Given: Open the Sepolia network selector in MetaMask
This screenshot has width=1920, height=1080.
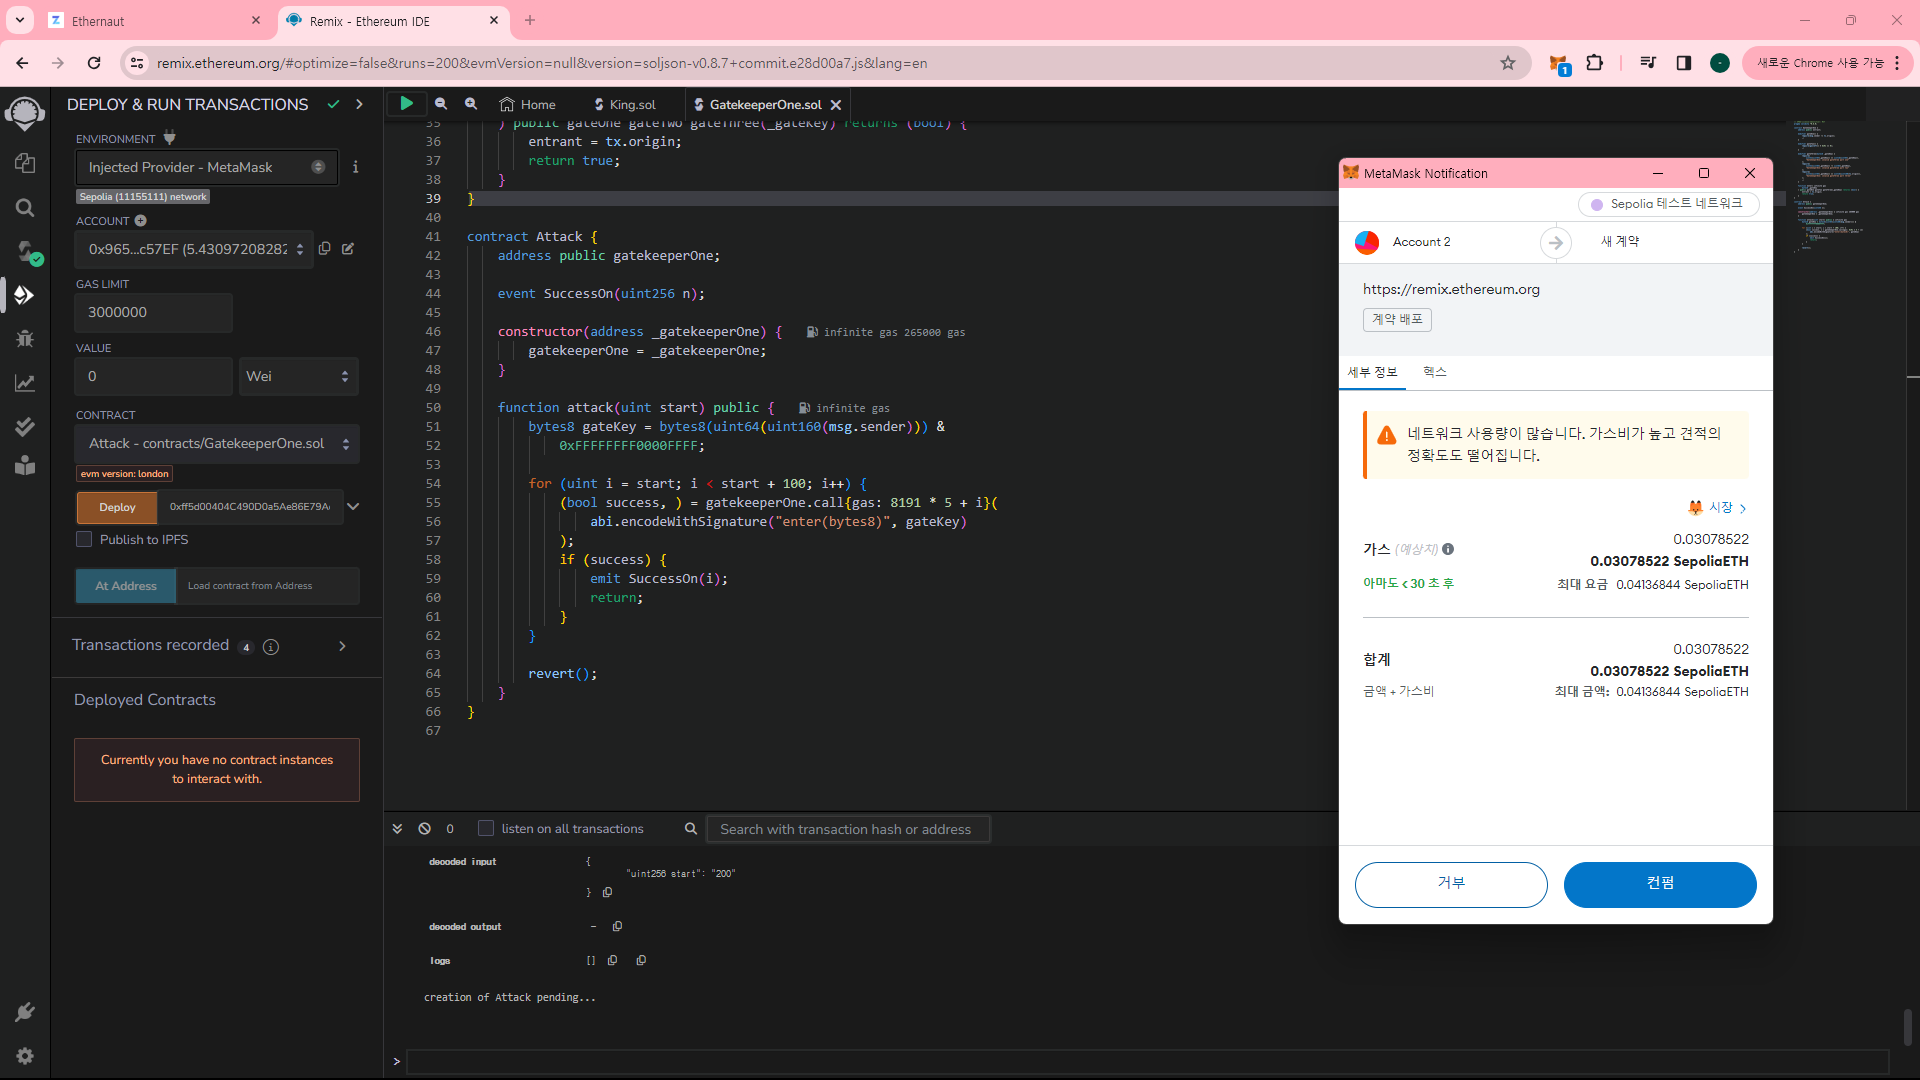Looking at the screenshot, I should pyautogui.click(x=1667, y=204).
